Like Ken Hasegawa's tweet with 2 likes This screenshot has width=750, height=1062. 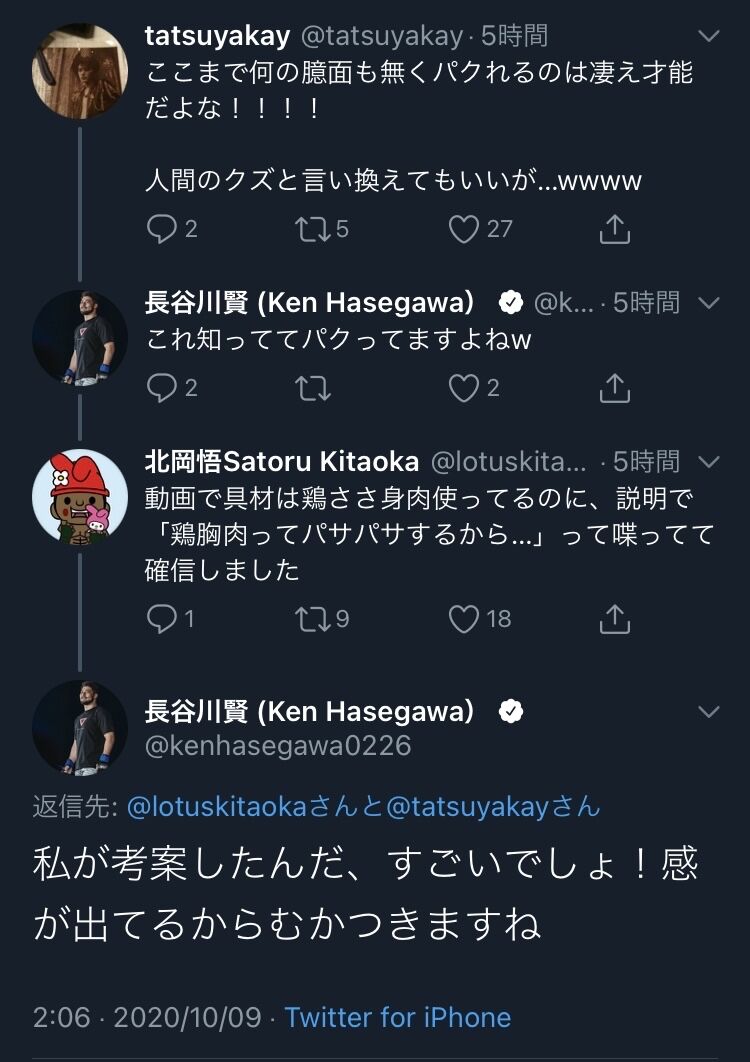(x=464, y=388)
